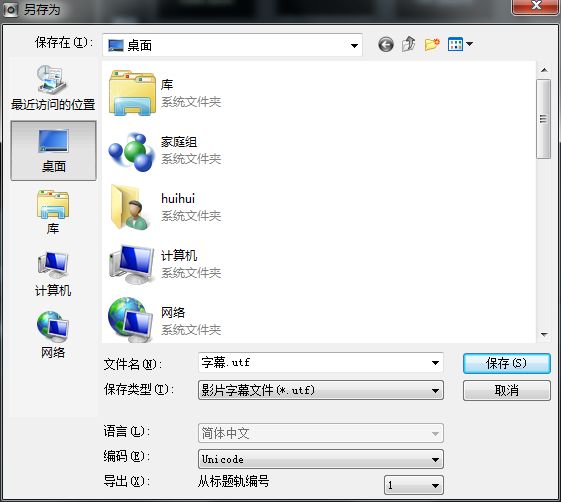Viewport: 561px width, 502px height.
Task: Click the 家庭组 name text
Action: 179,142
